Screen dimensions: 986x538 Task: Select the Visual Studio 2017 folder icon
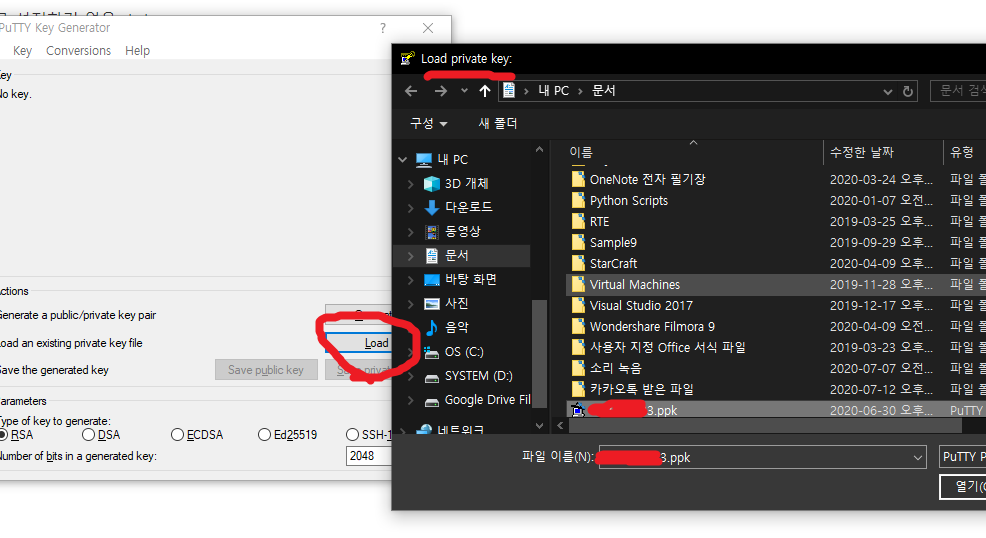point(578,305)
